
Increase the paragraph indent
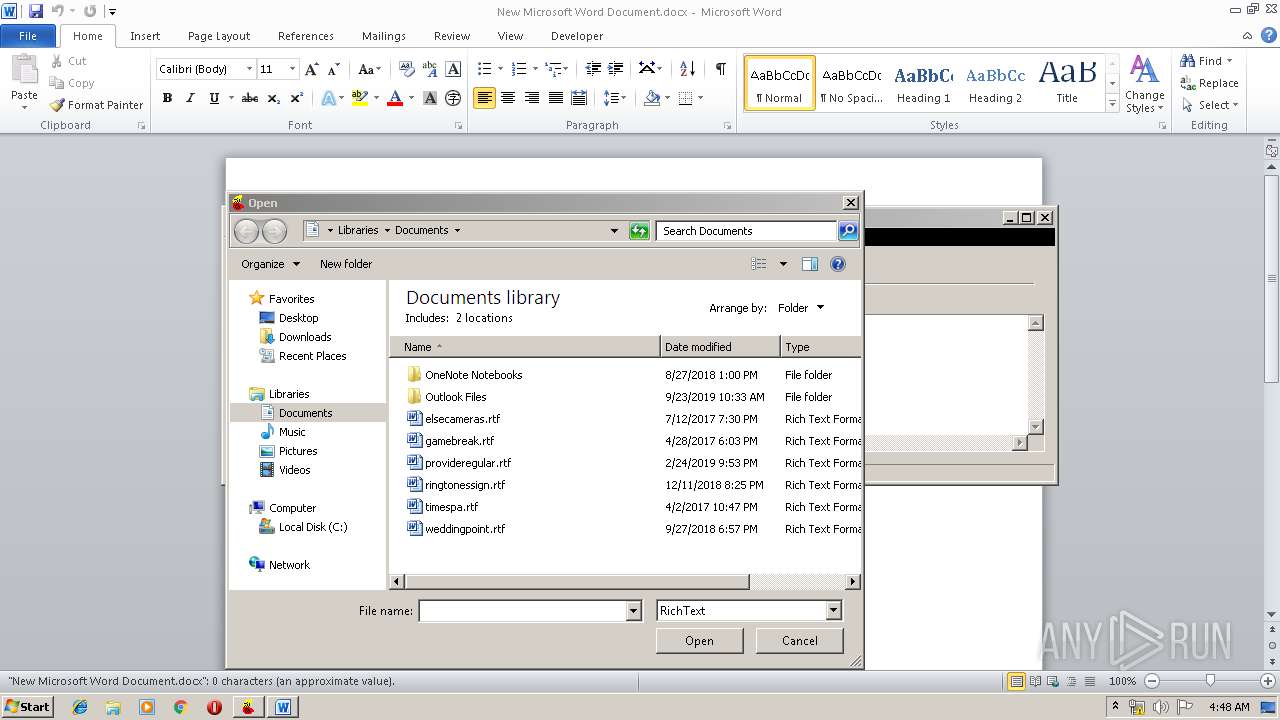616,69
